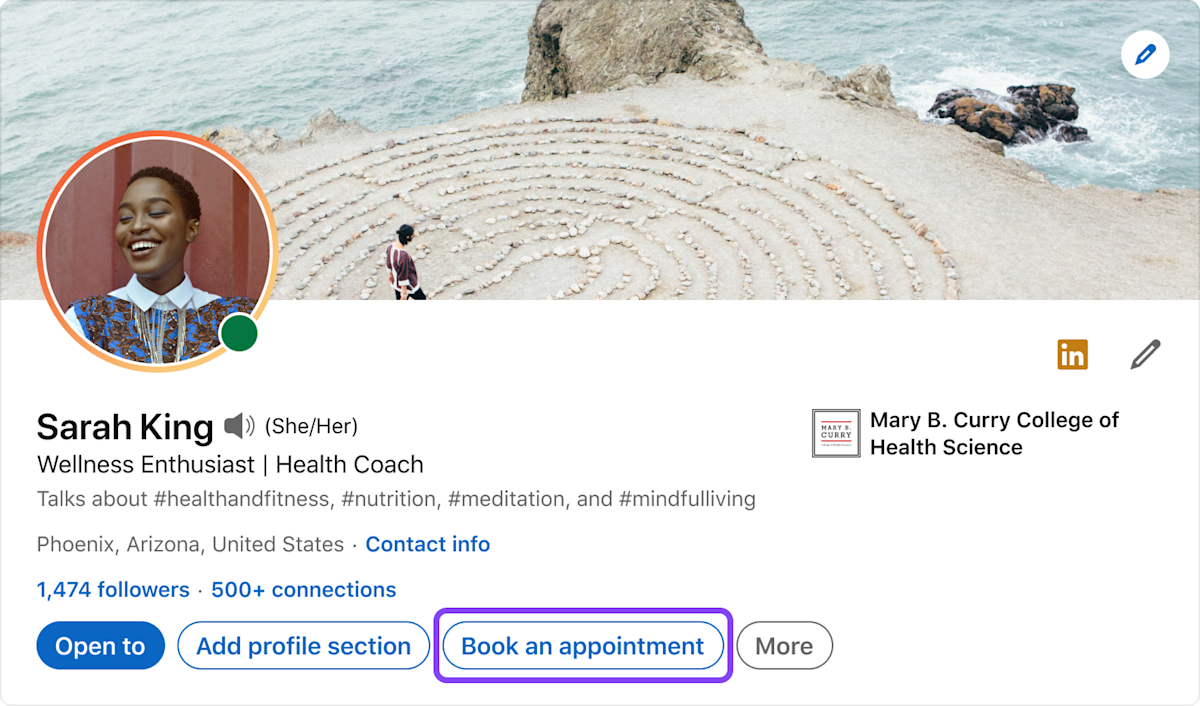Click the Wellness Enthusiast headline text
This screenshot has height=706, width=1200.
click(229, 464)
